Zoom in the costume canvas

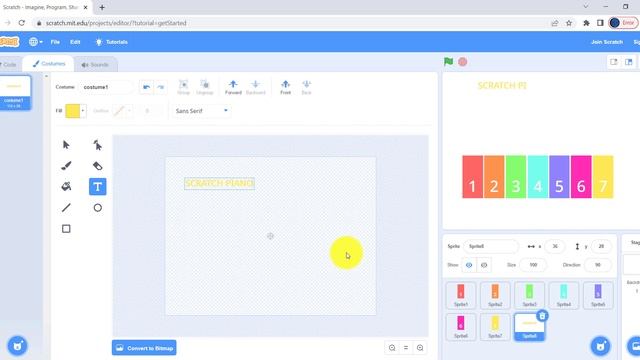point(420,348)
